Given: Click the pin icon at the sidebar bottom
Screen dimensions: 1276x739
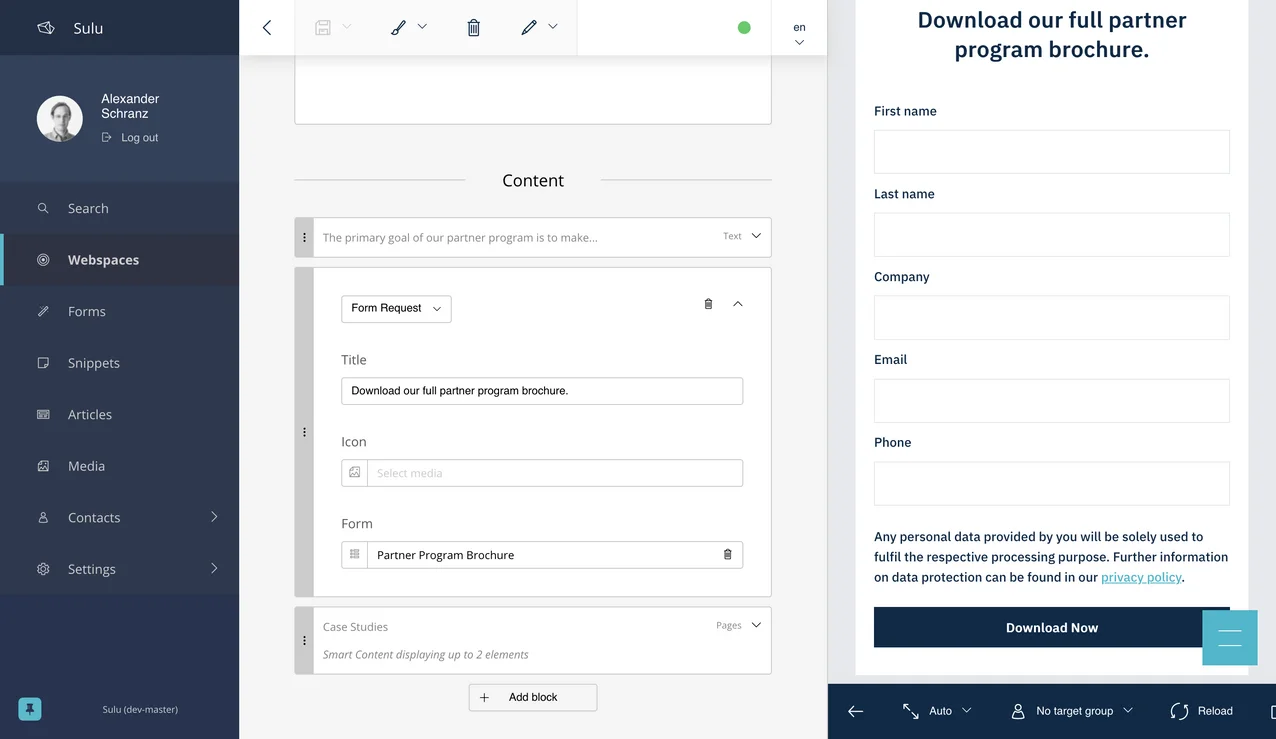Looking at the screenshot, I should [30, 709].
